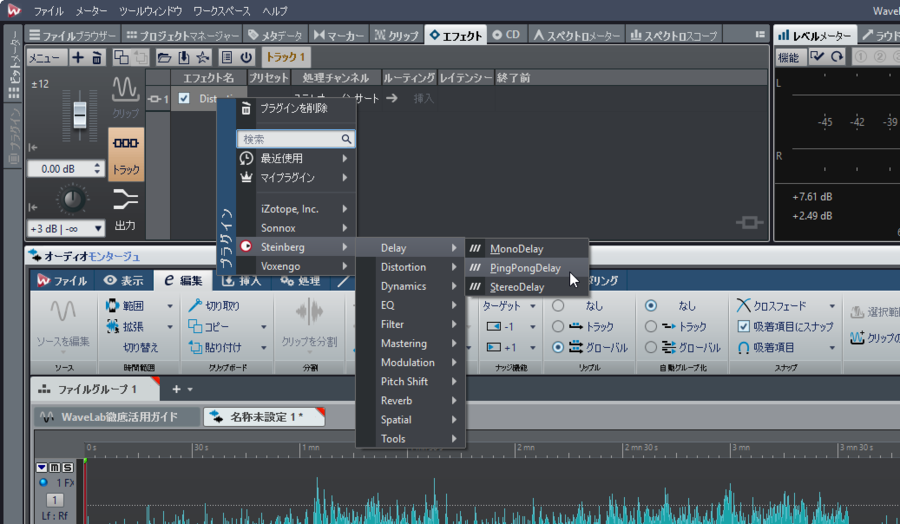Click the 拡張 extend icon
This screenshot has height=524, width=900.
point(112,326)
